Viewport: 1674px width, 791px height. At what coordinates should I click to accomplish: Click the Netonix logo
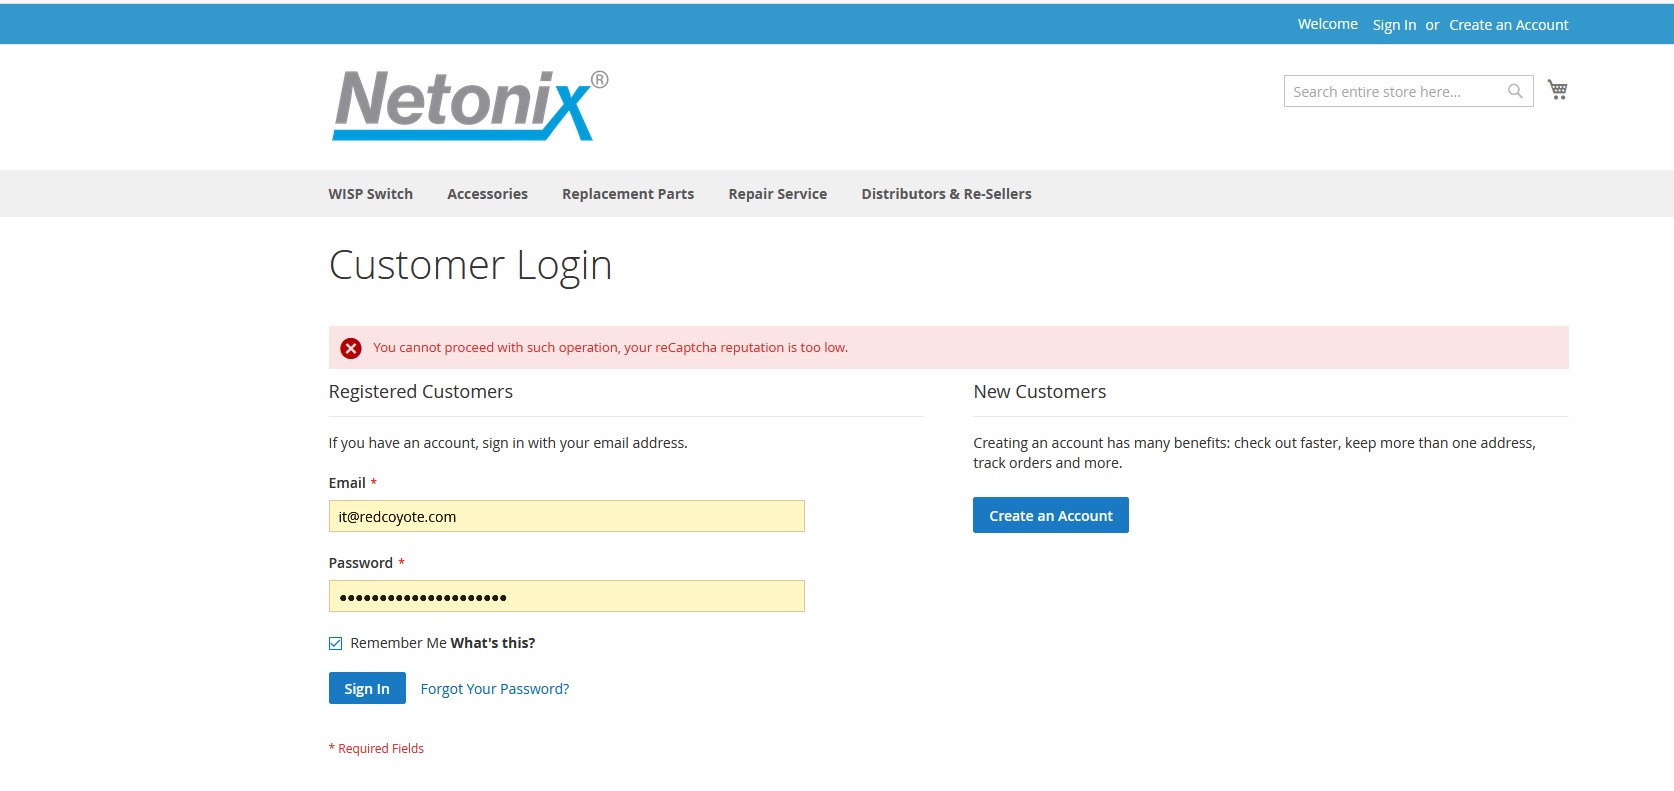[470, 105]
